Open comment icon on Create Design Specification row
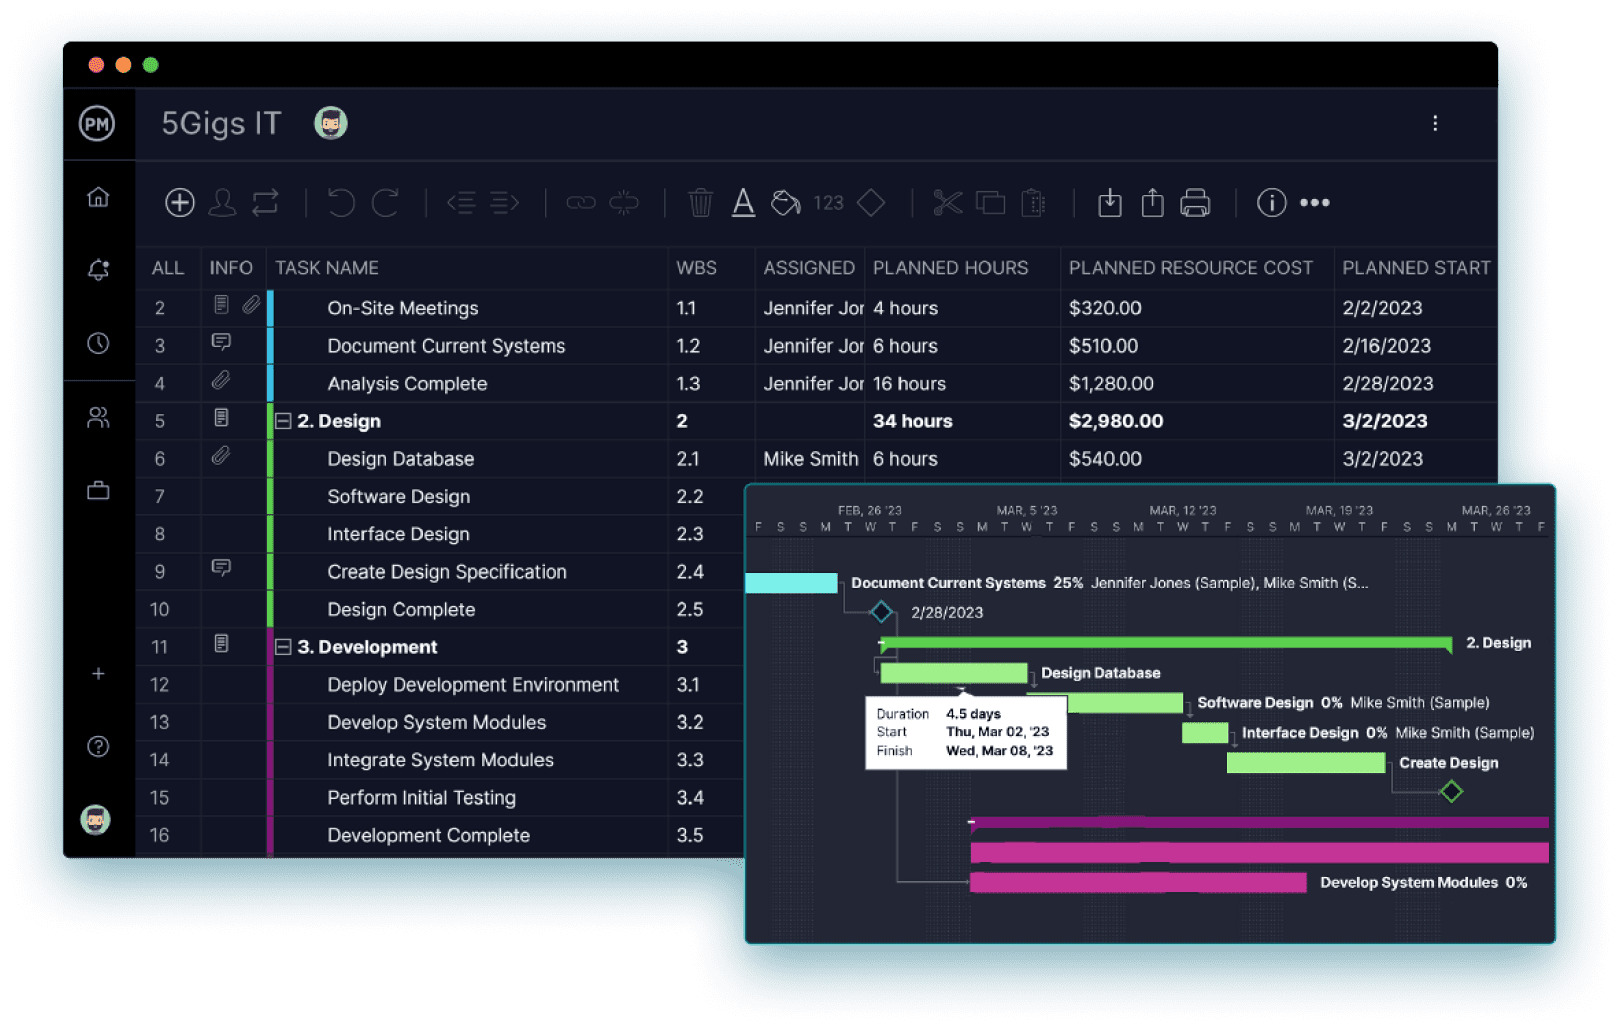The image size is (1617, 1025). click(x=221, y=568)
